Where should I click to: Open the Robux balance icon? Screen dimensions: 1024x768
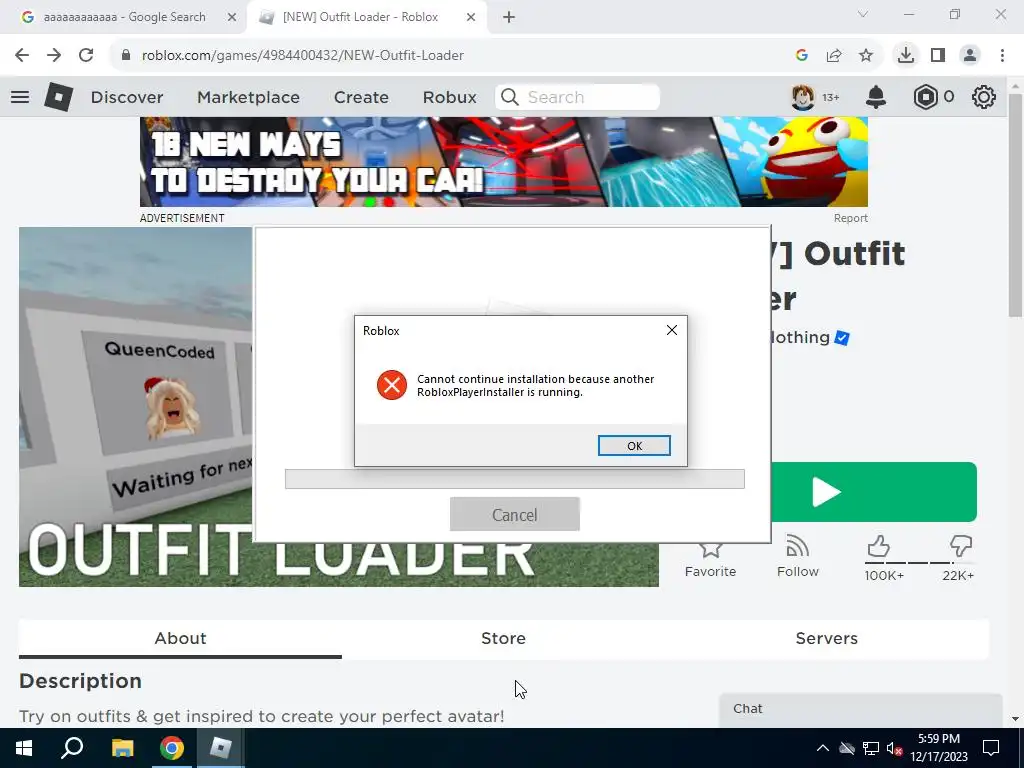[925, 97]
